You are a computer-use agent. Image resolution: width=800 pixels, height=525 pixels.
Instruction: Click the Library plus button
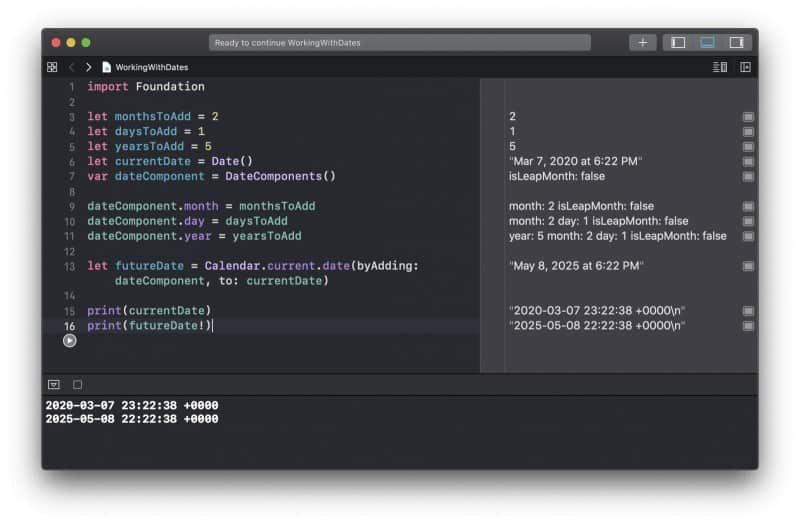click(x=643, y=42)
